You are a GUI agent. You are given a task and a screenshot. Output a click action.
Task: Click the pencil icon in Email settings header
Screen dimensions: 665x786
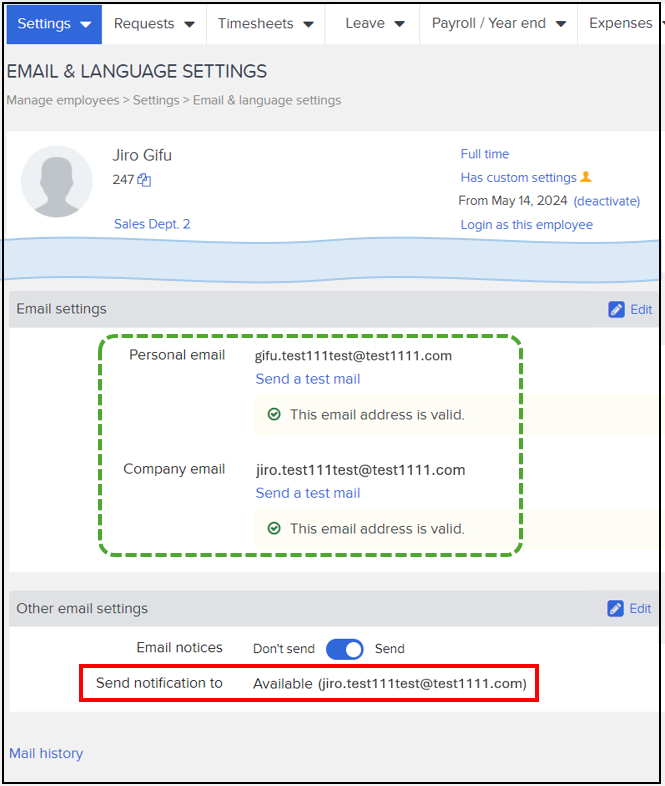tap(617, 310)
